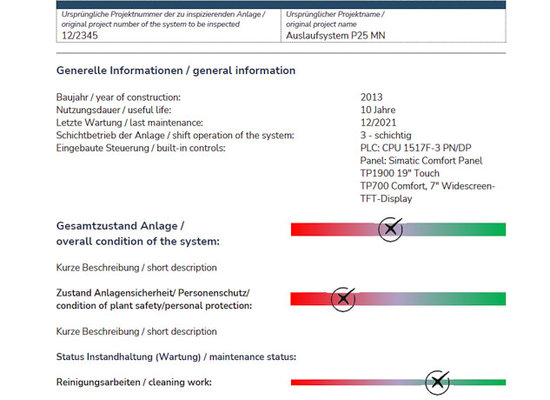This screenshot has width=550, height=400.
Task: Select the year of construction value 2013
Action: click(x=371, y=97)
